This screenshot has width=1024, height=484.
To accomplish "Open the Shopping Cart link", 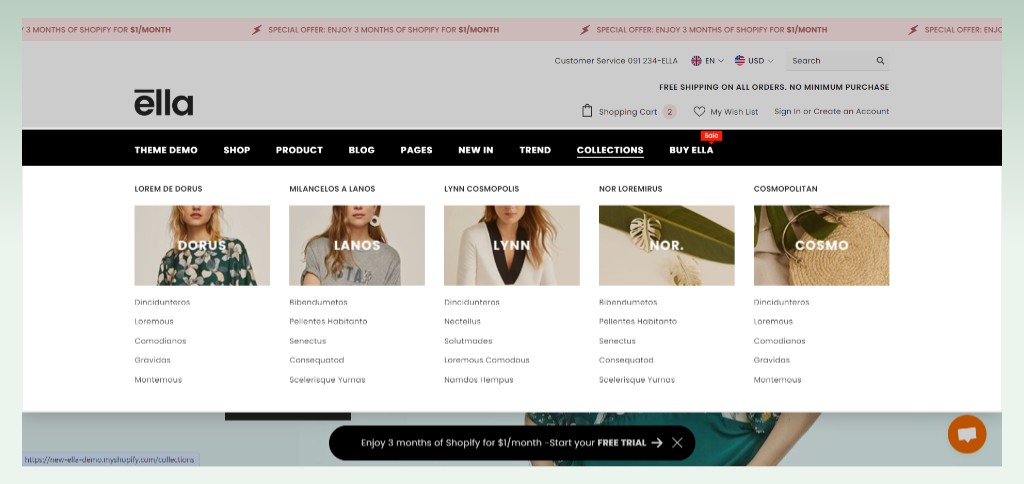I will click(628, 112).
